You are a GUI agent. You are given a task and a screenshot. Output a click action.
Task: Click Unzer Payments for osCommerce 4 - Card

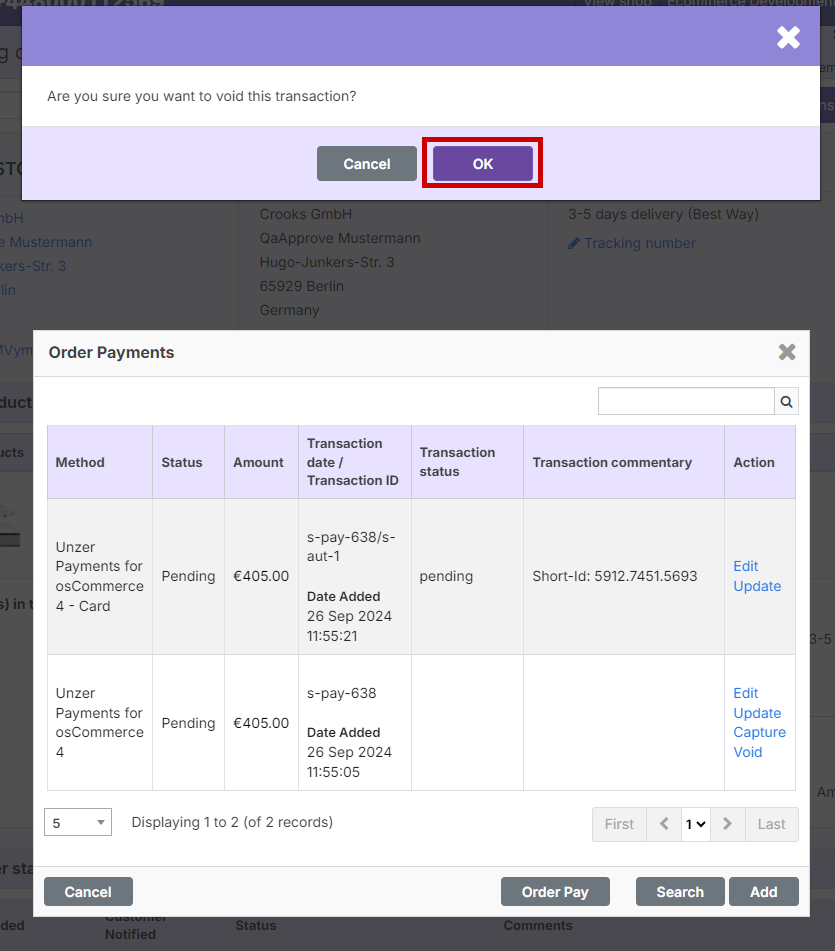click(x=99, y=576)
